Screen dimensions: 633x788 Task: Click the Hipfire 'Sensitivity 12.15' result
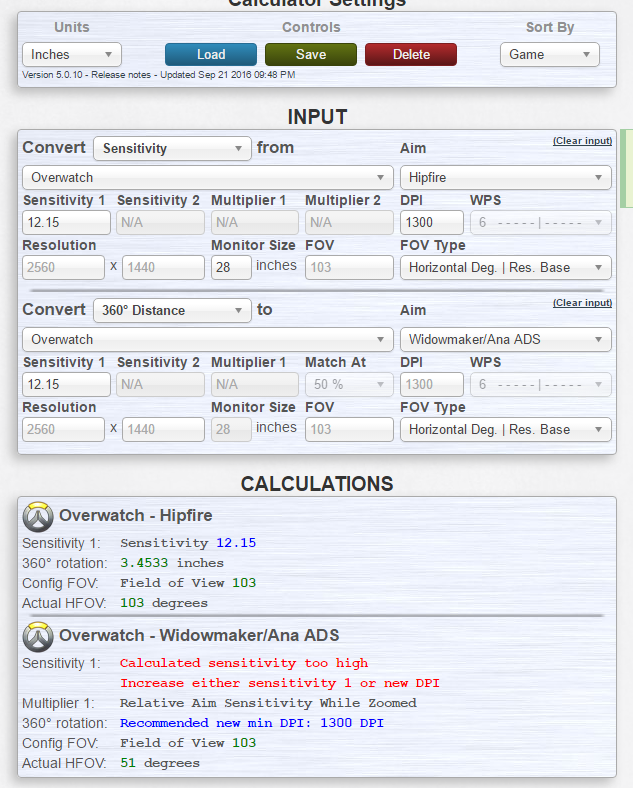coord(188,543)
